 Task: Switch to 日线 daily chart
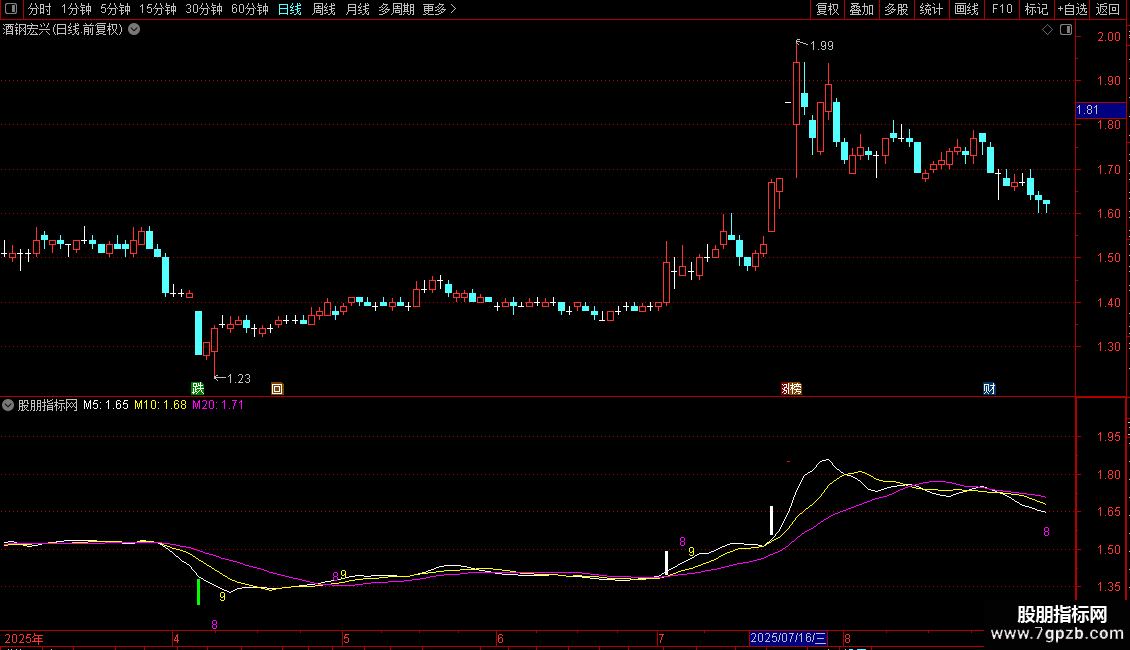pyautogui.click(x=290, y=9)
